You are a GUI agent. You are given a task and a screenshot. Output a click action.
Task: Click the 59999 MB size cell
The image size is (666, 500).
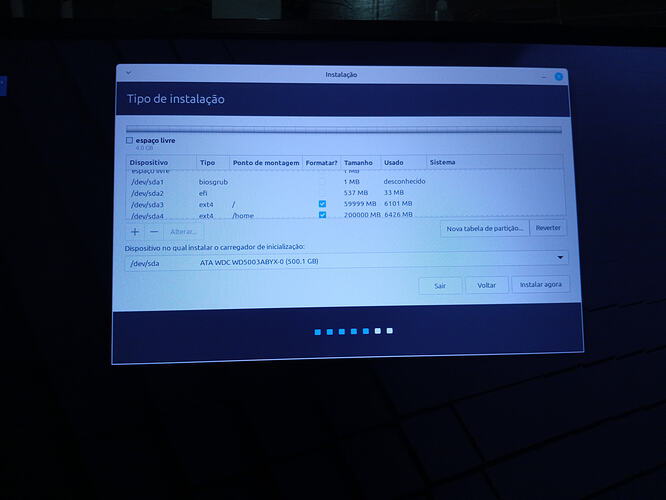click(x=360, y=204)
